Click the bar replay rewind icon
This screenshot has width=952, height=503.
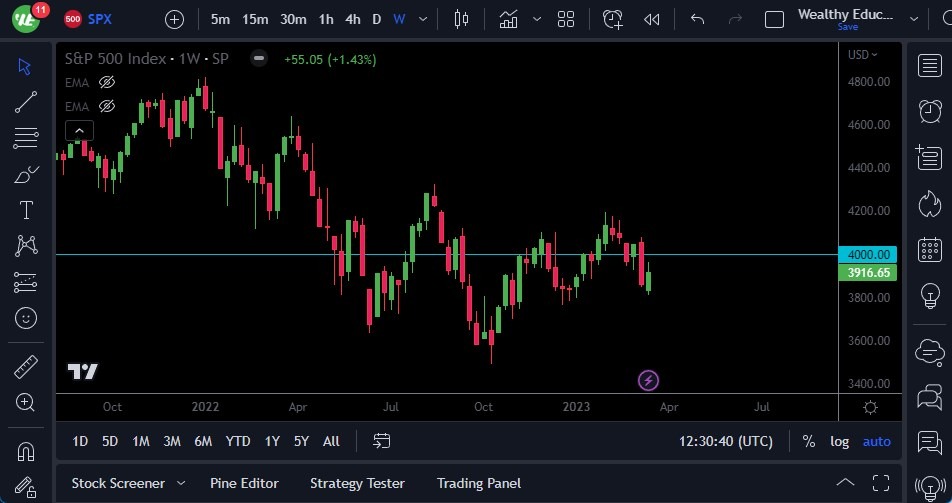coord(651,19)
